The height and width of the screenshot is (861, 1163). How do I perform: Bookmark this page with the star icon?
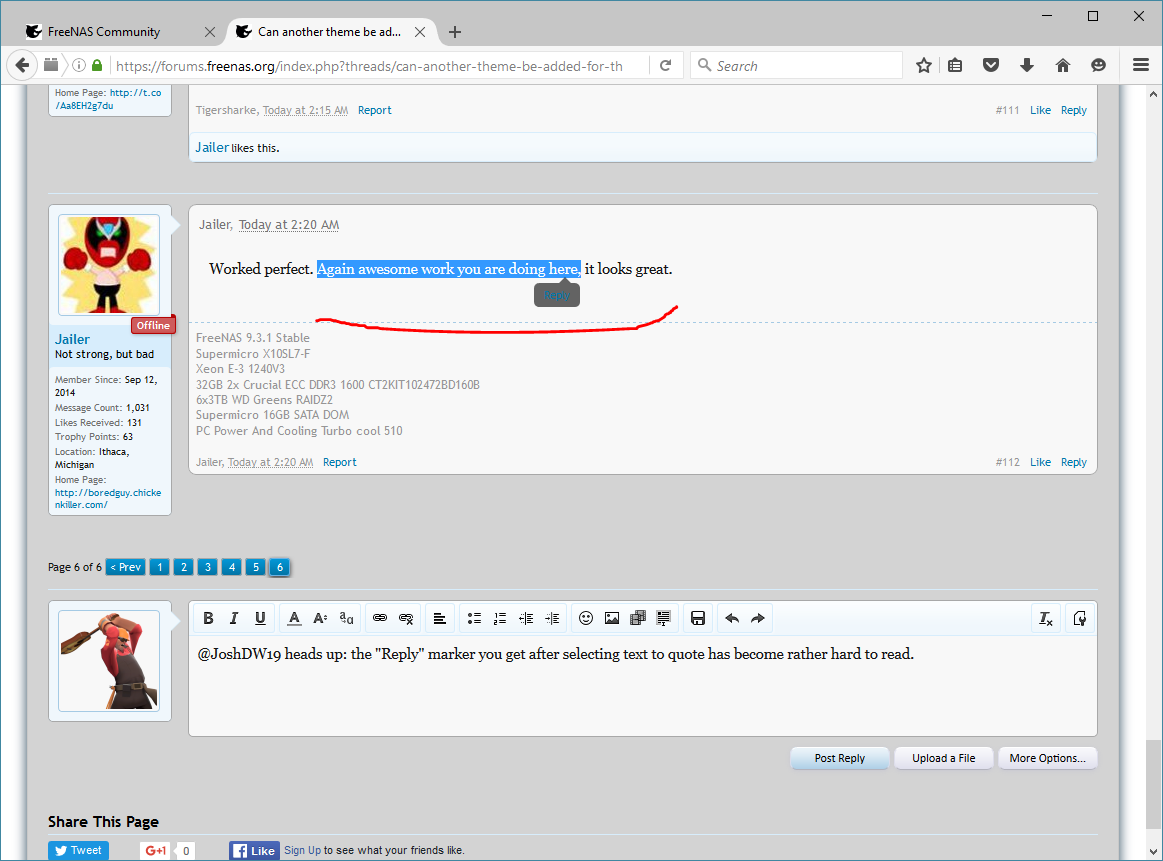point(923,65)
